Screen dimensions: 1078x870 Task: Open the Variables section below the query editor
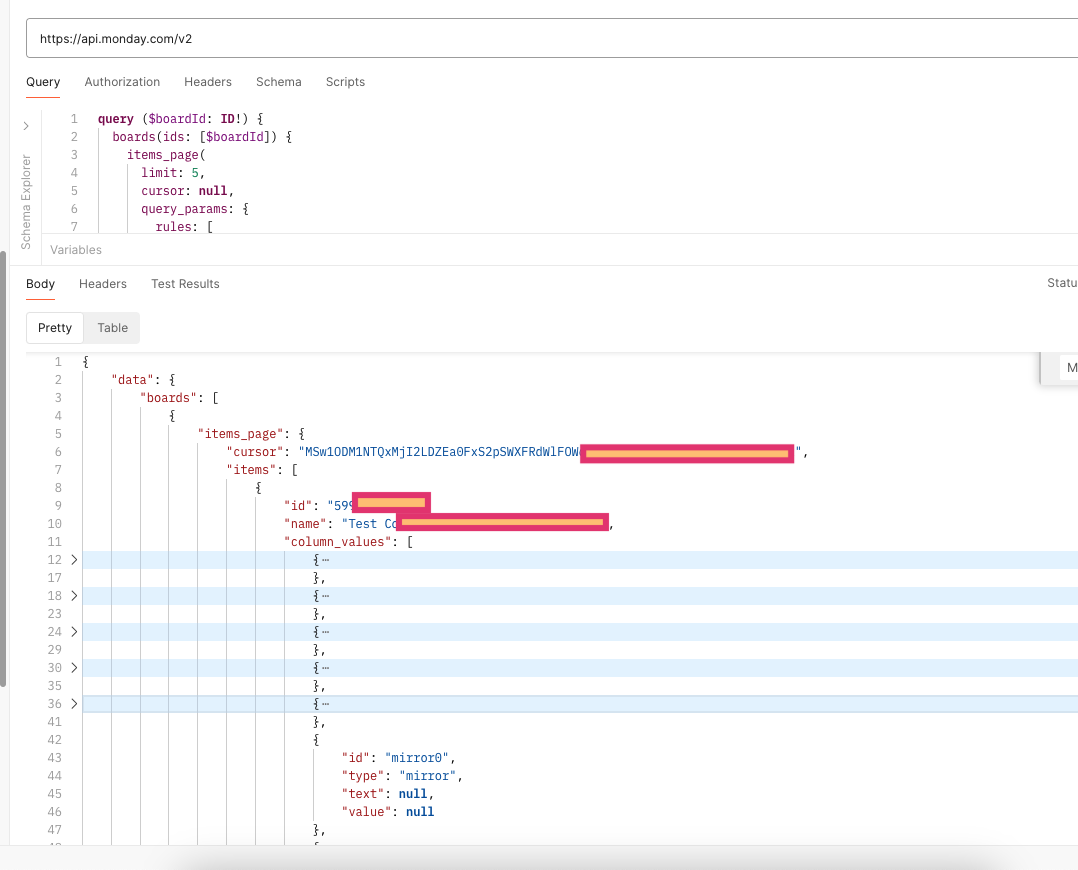click(76, 250)
